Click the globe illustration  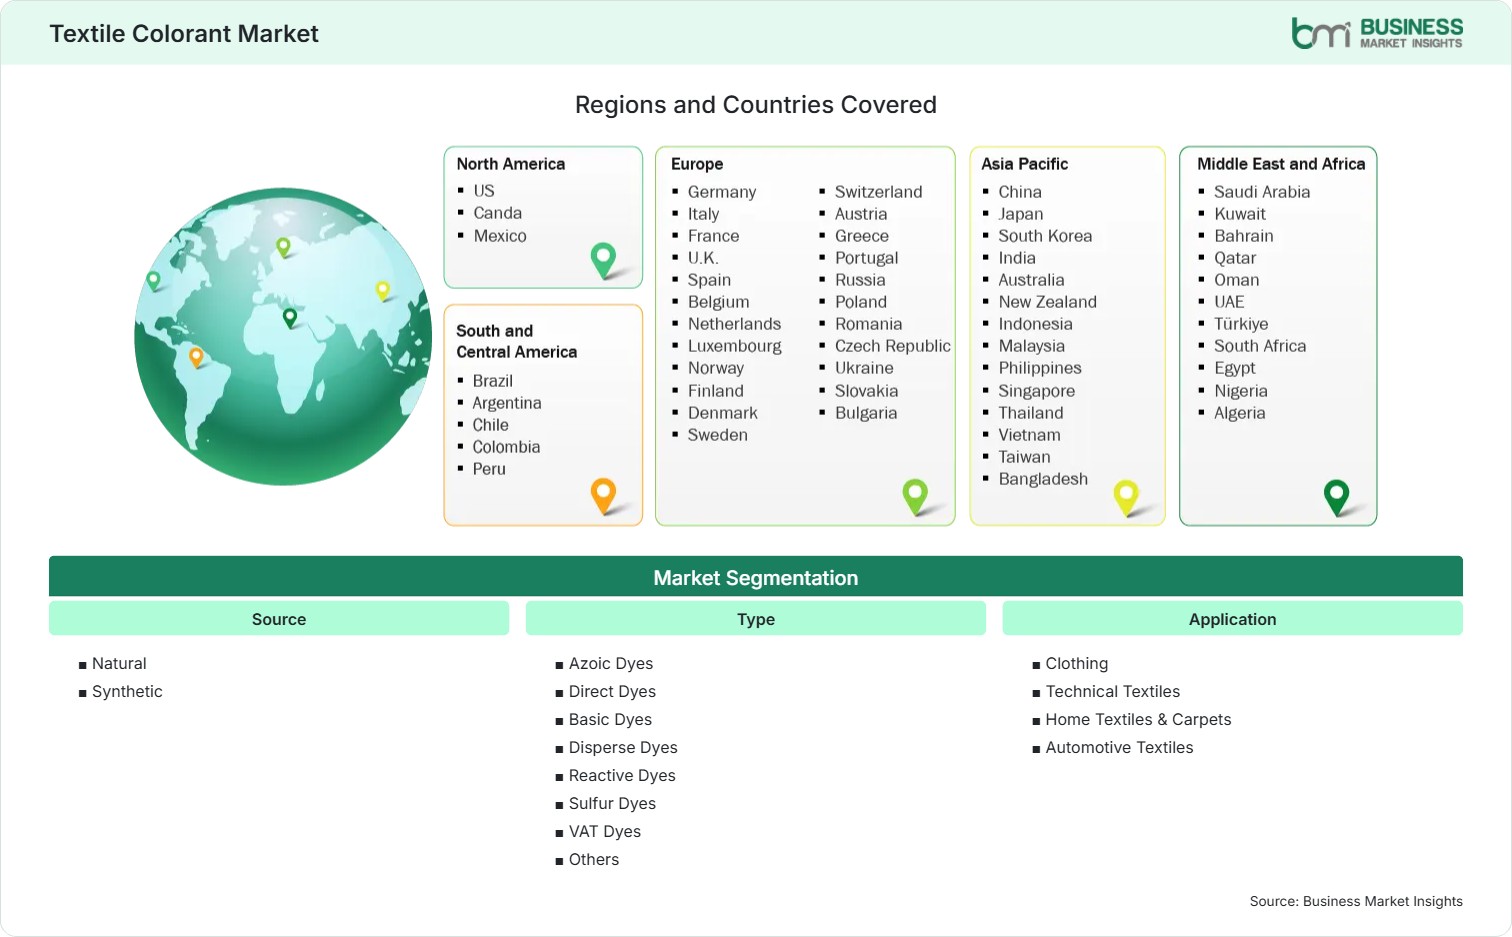(284, 337)
